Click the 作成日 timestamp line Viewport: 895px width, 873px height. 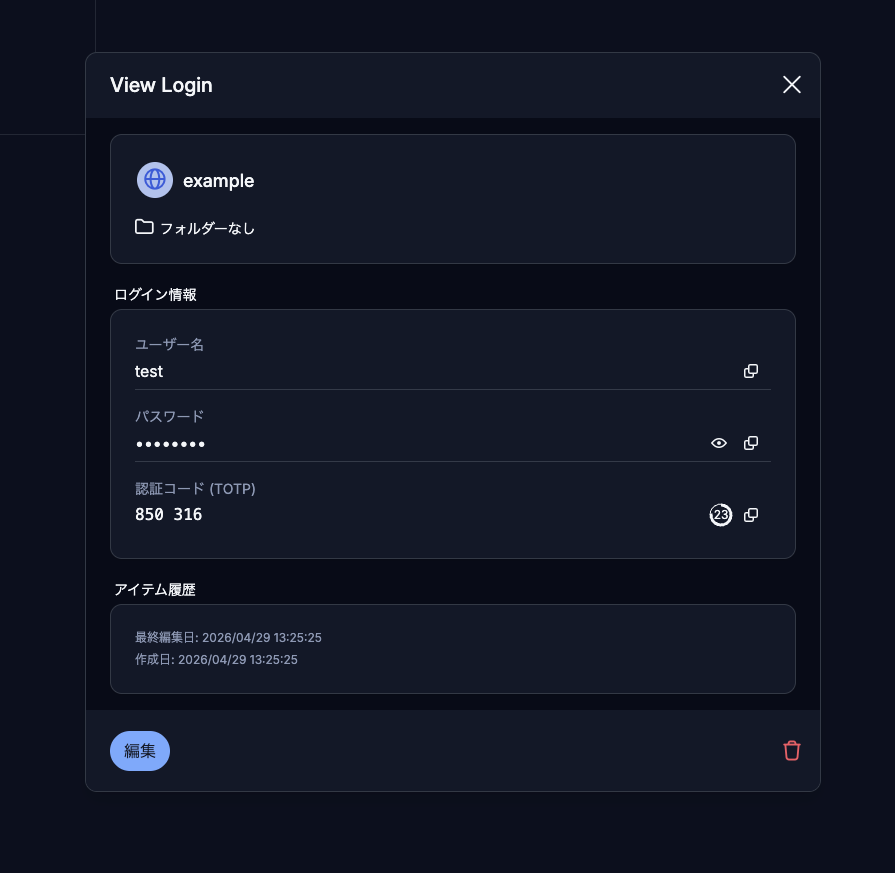216,660
